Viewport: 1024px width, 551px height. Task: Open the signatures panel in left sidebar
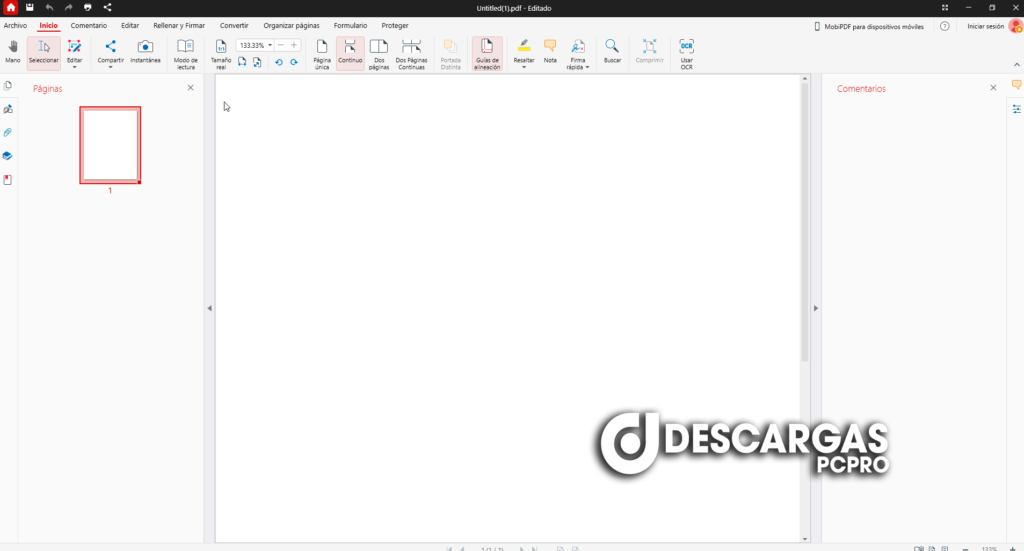(8, 109)
